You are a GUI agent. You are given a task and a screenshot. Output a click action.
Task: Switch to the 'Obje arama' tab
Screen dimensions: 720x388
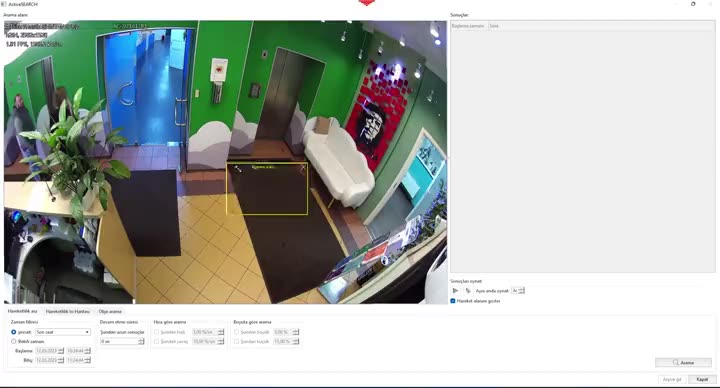pos(110,311)
